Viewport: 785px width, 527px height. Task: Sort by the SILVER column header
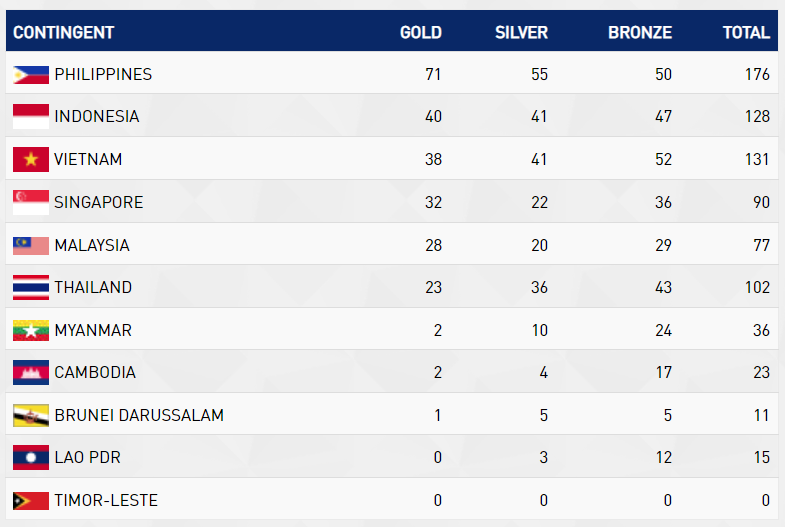click(x=521, y=33)
